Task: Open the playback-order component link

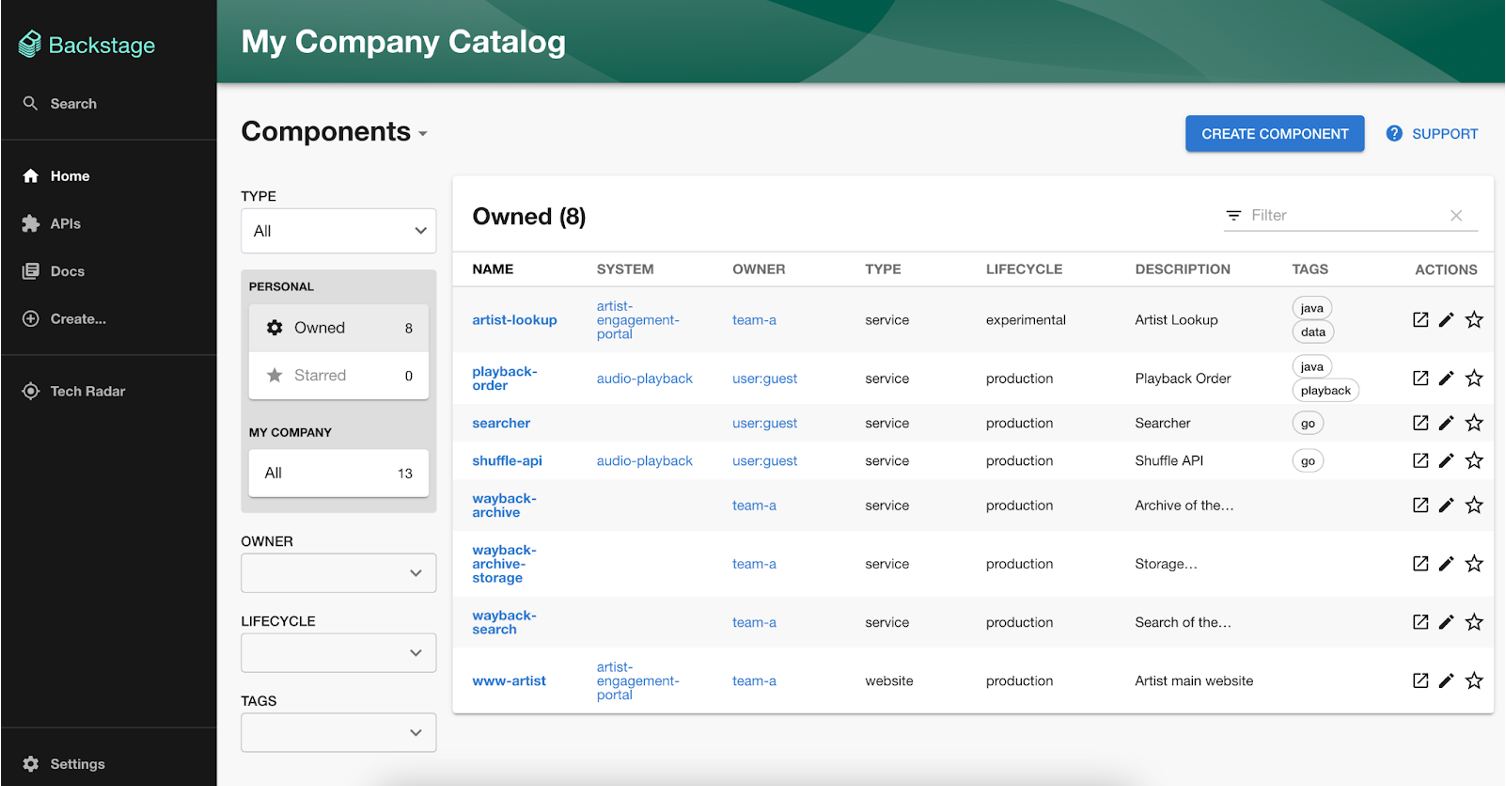Action: pos(505,378)
